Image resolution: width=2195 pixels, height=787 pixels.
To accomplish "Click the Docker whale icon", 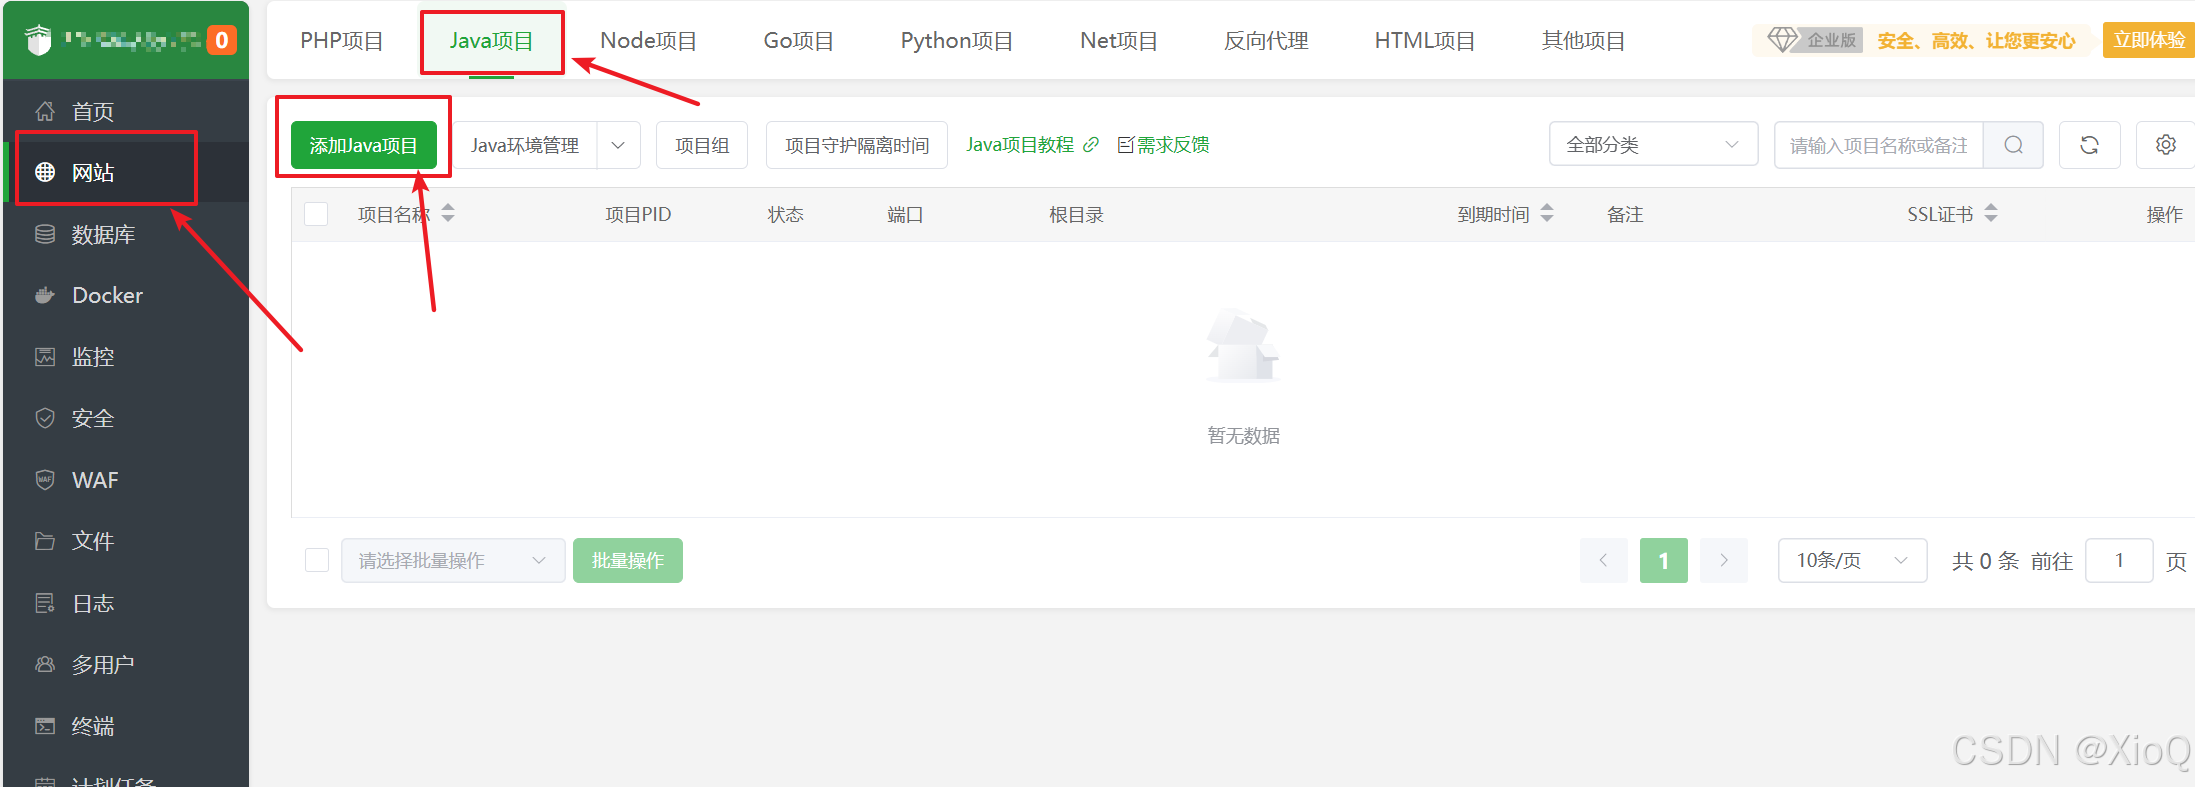I will [45, 295].
